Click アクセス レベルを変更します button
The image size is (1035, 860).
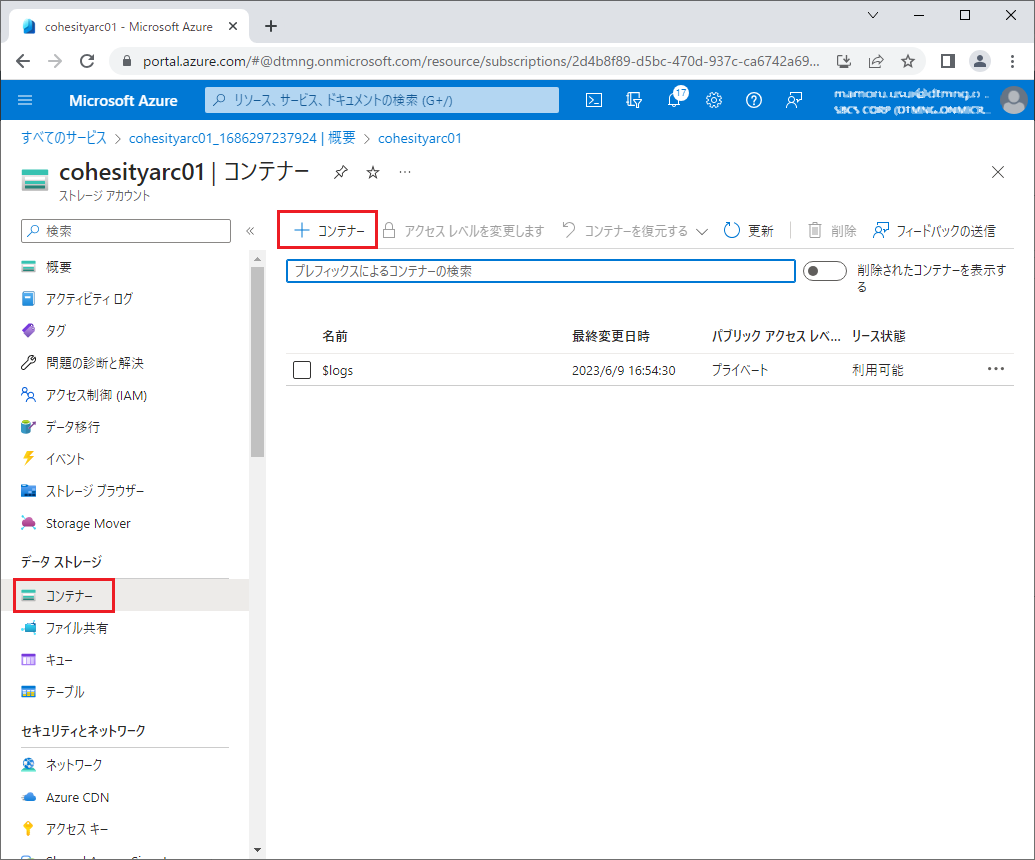coord(463,231)
